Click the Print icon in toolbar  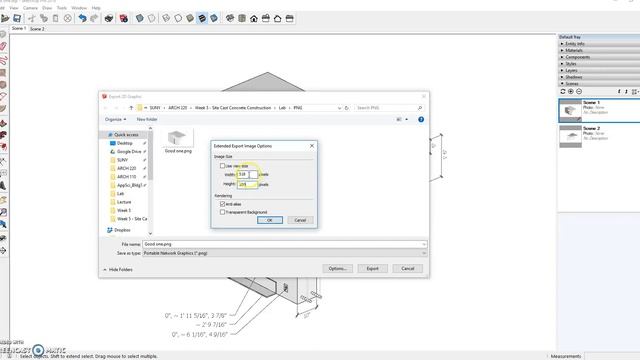point(109,18)
